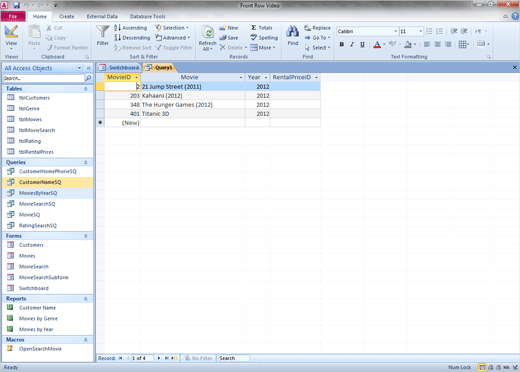Switch to Database Tools tab

147,16
